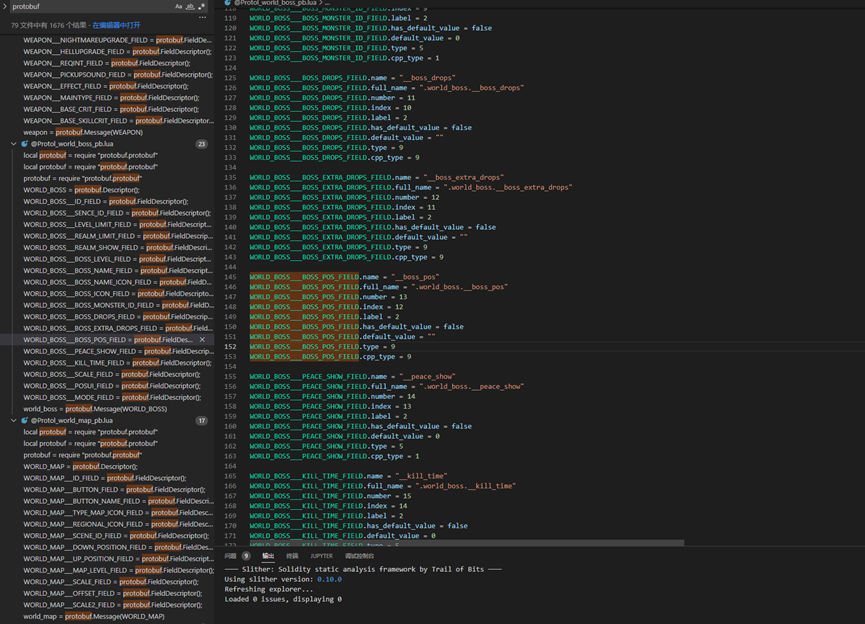The height and width of the screenshot is (624, 865).
Task: Collapse the @Protol_world_boss_pb.lua results group
Action: tap(14, 144)
